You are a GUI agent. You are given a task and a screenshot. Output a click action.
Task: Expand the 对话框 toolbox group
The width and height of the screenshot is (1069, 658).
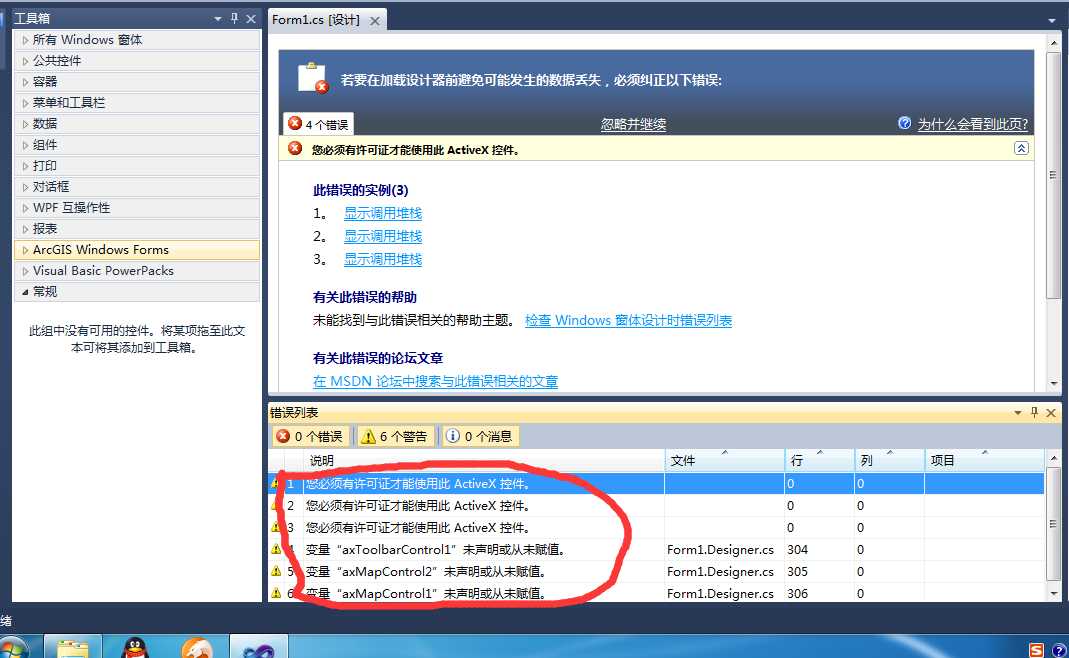click(136, 187)
